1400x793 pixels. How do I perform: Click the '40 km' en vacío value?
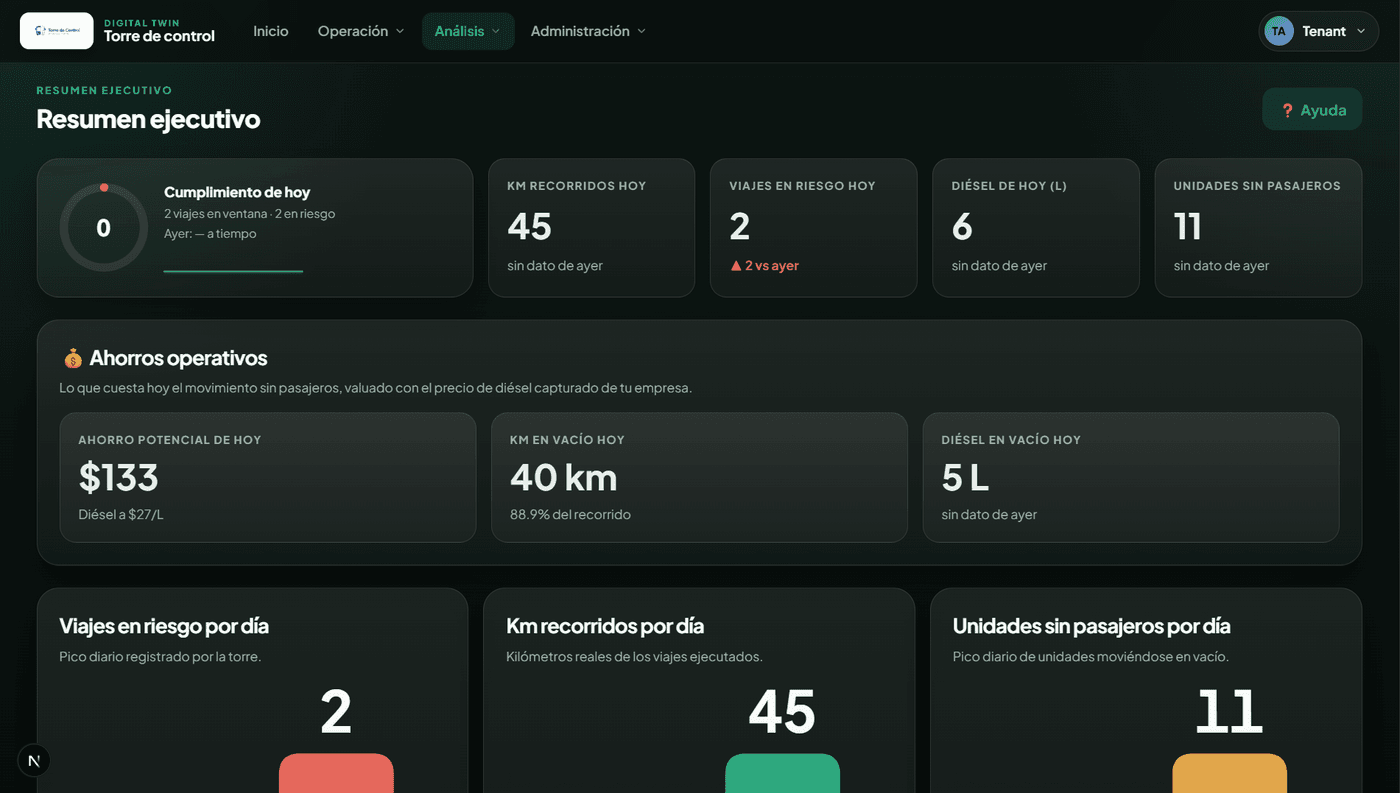pos(564,478)
